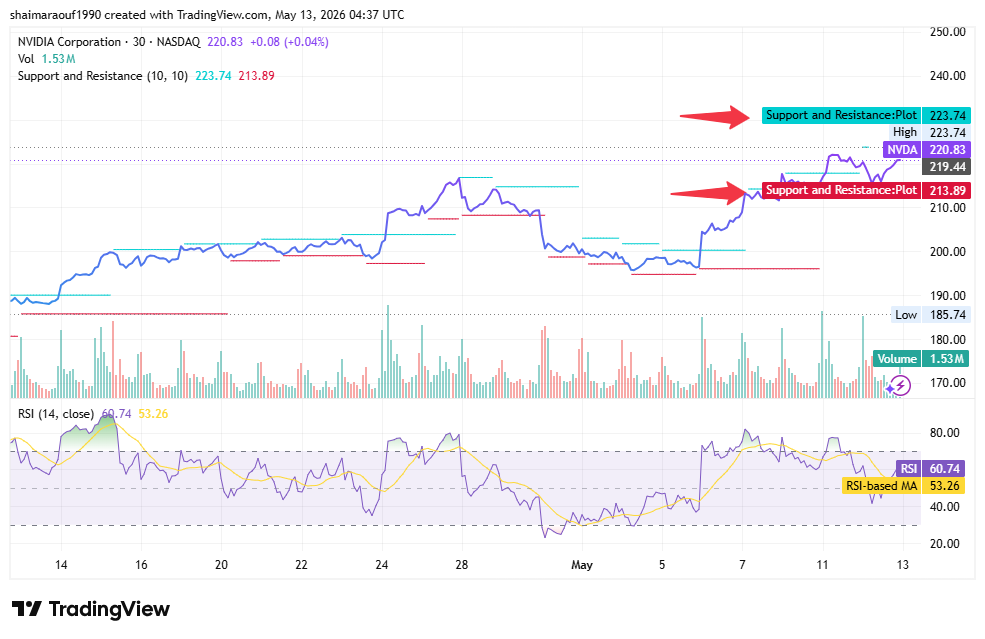This screenshot has height=639, width=985.
Task: Click the lower red arrow annotation
Action: click(707, 193)
